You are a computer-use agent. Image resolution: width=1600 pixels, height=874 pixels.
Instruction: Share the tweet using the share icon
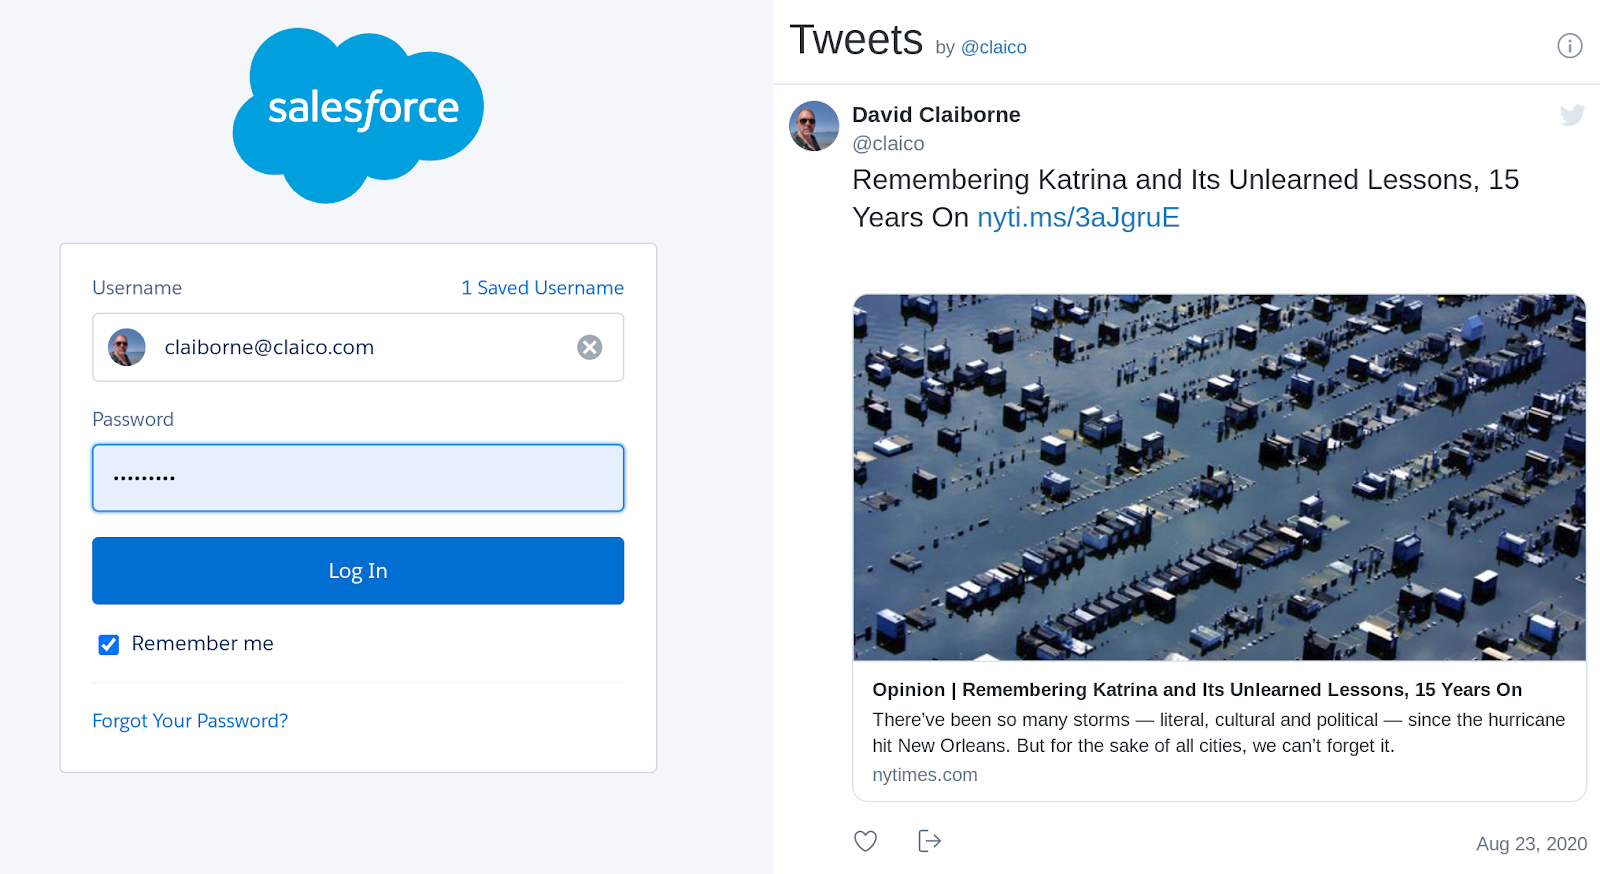930,841
